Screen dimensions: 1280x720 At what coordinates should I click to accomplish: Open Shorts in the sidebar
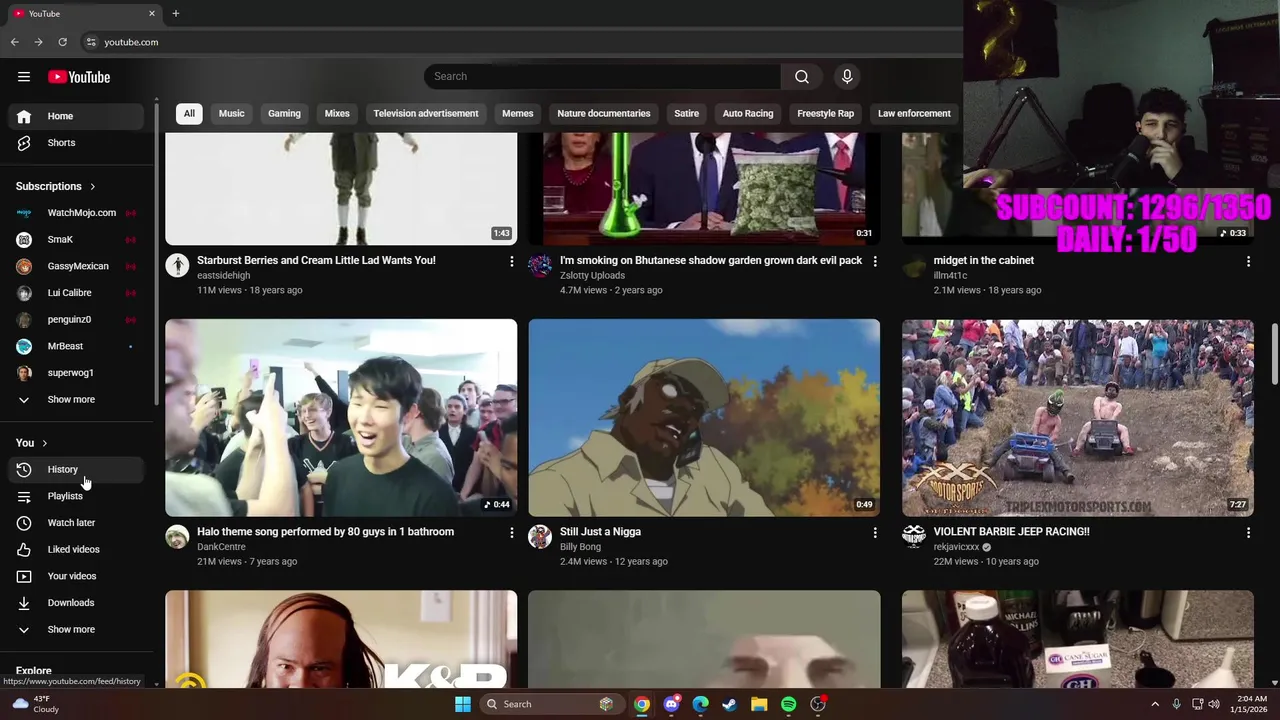[76, 143]
